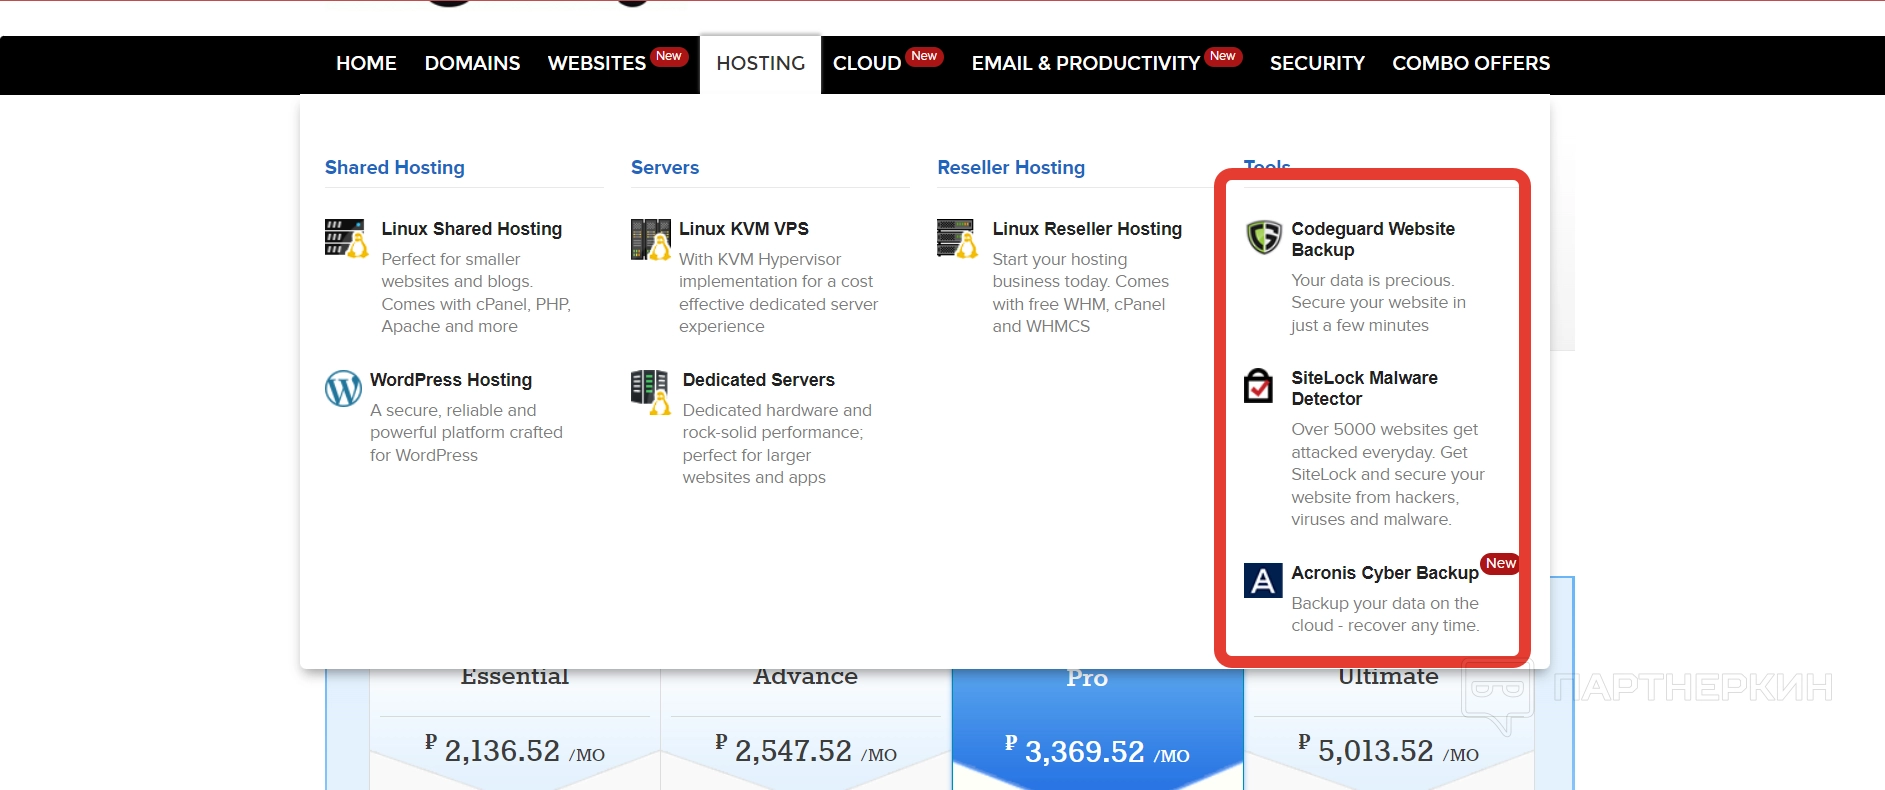Open the COMBO OFFERS menu

click(x=1471, y=63)
